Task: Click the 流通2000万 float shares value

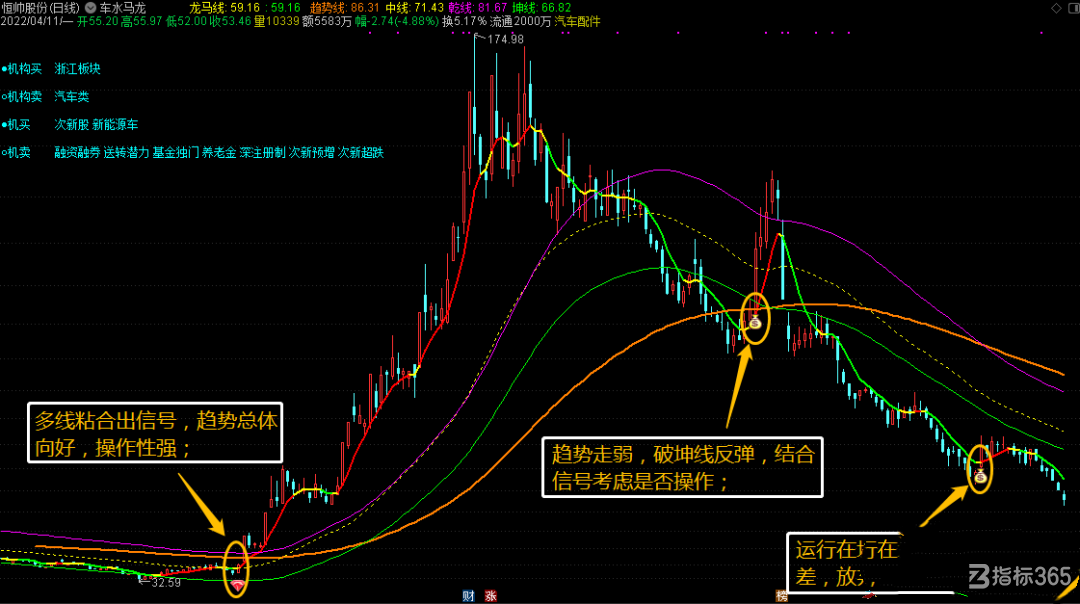Action: pos(520,21)
